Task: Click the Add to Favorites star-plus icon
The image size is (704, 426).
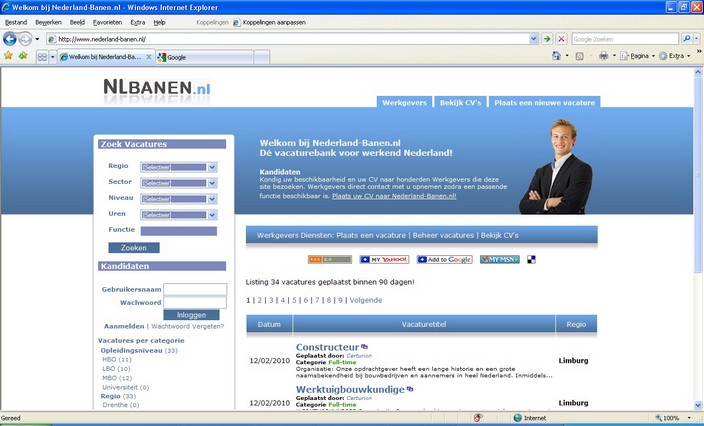Action: point(23,56)
